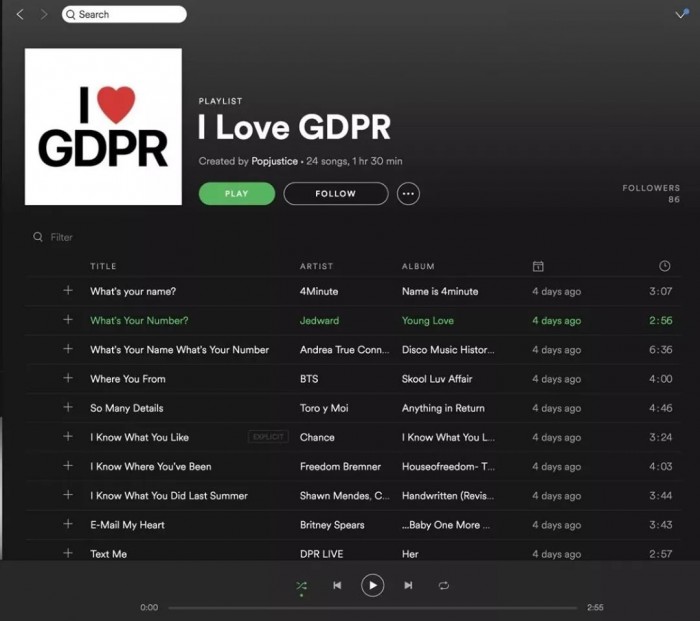Open artist 4Minute
Image resolution: width=700 pixels, height=621 pixels.
(x=319, y=292)
